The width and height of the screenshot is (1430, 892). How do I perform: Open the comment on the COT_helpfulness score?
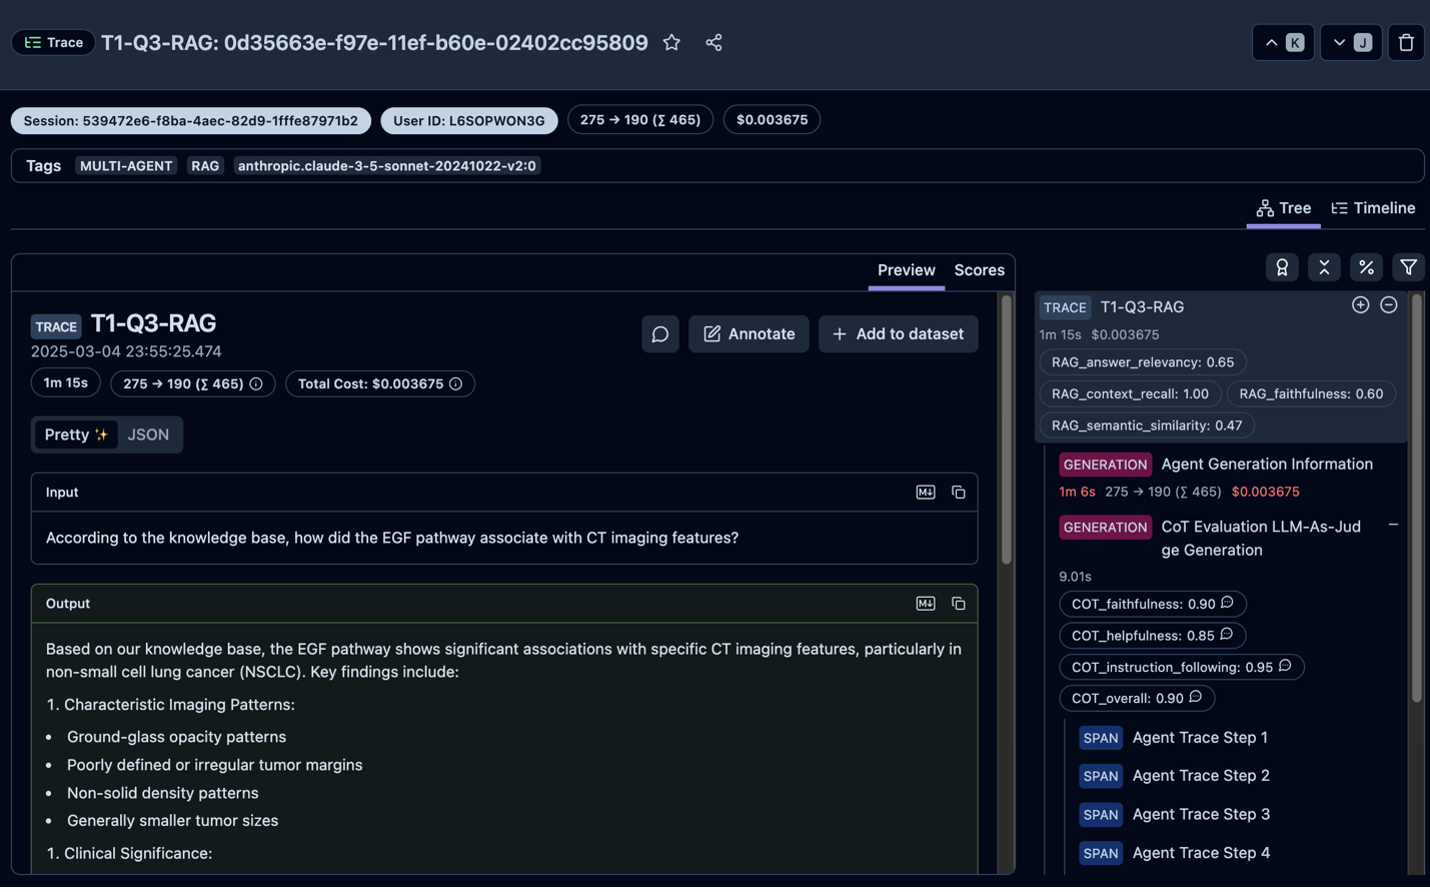1226,635
